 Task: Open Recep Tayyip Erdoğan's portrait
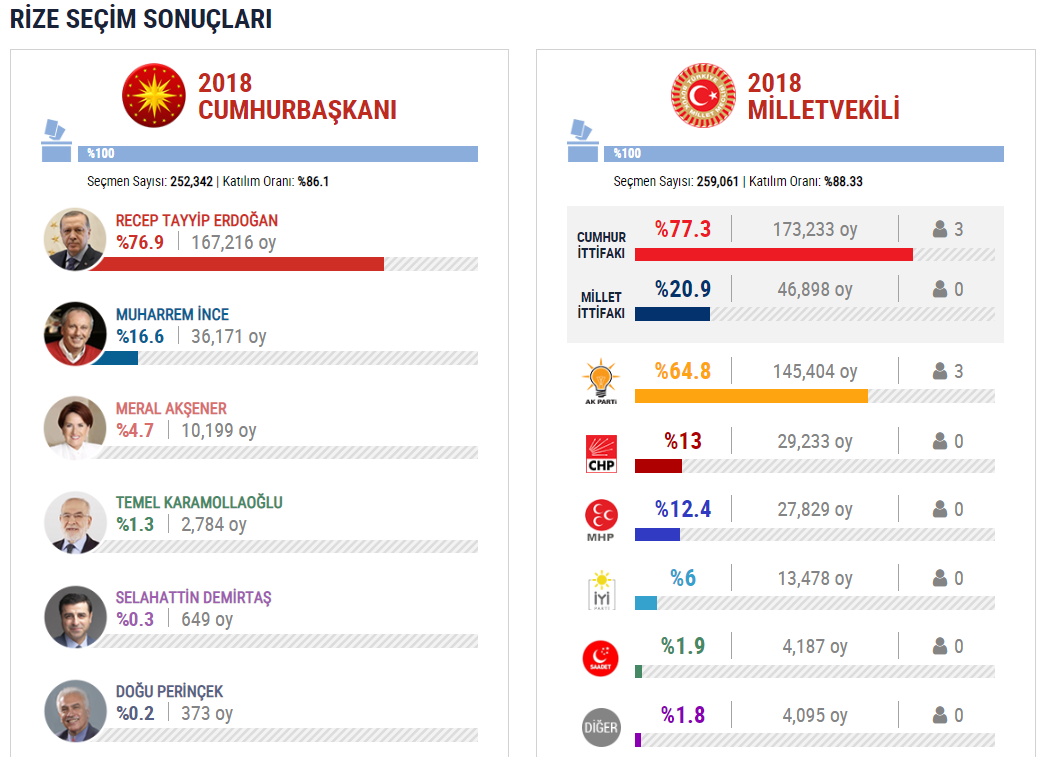tap(75, 239)
